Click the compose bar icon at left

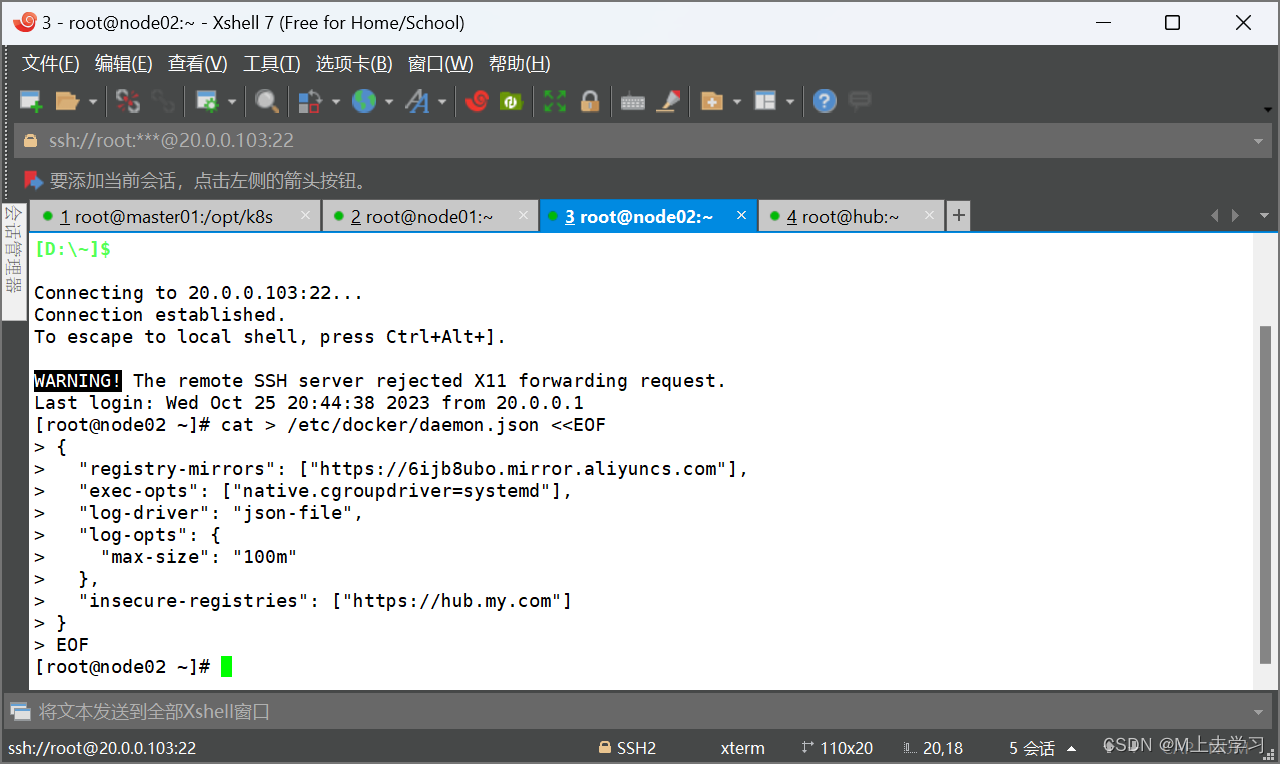[20, 712]
